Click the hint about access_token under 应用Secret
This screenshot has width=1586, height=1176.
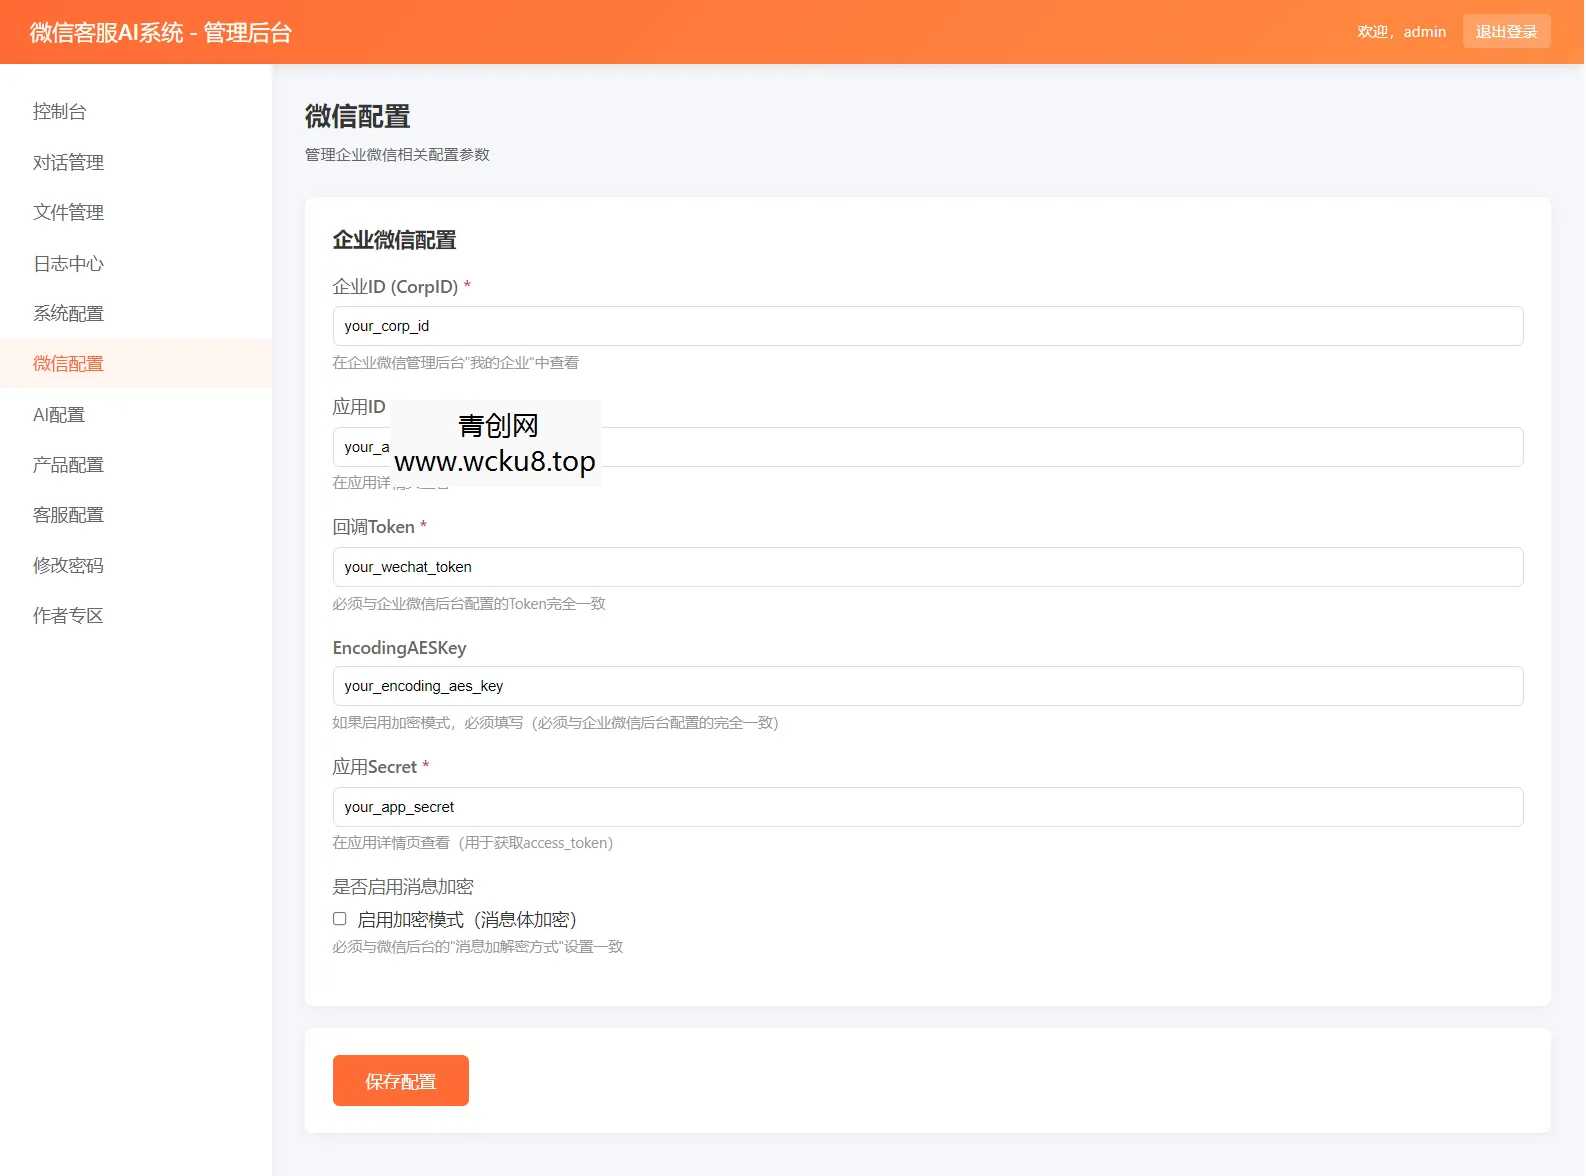[x=473, y=843]
